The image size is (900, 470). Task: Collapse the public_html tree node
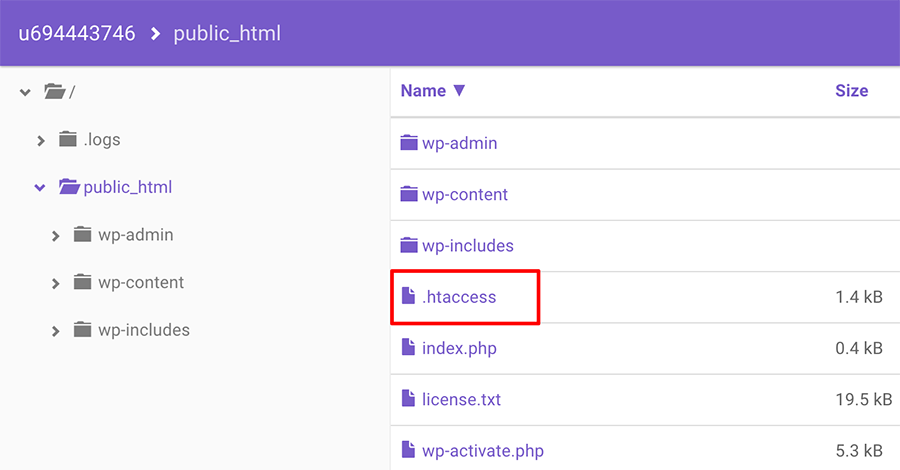point(40,187)
